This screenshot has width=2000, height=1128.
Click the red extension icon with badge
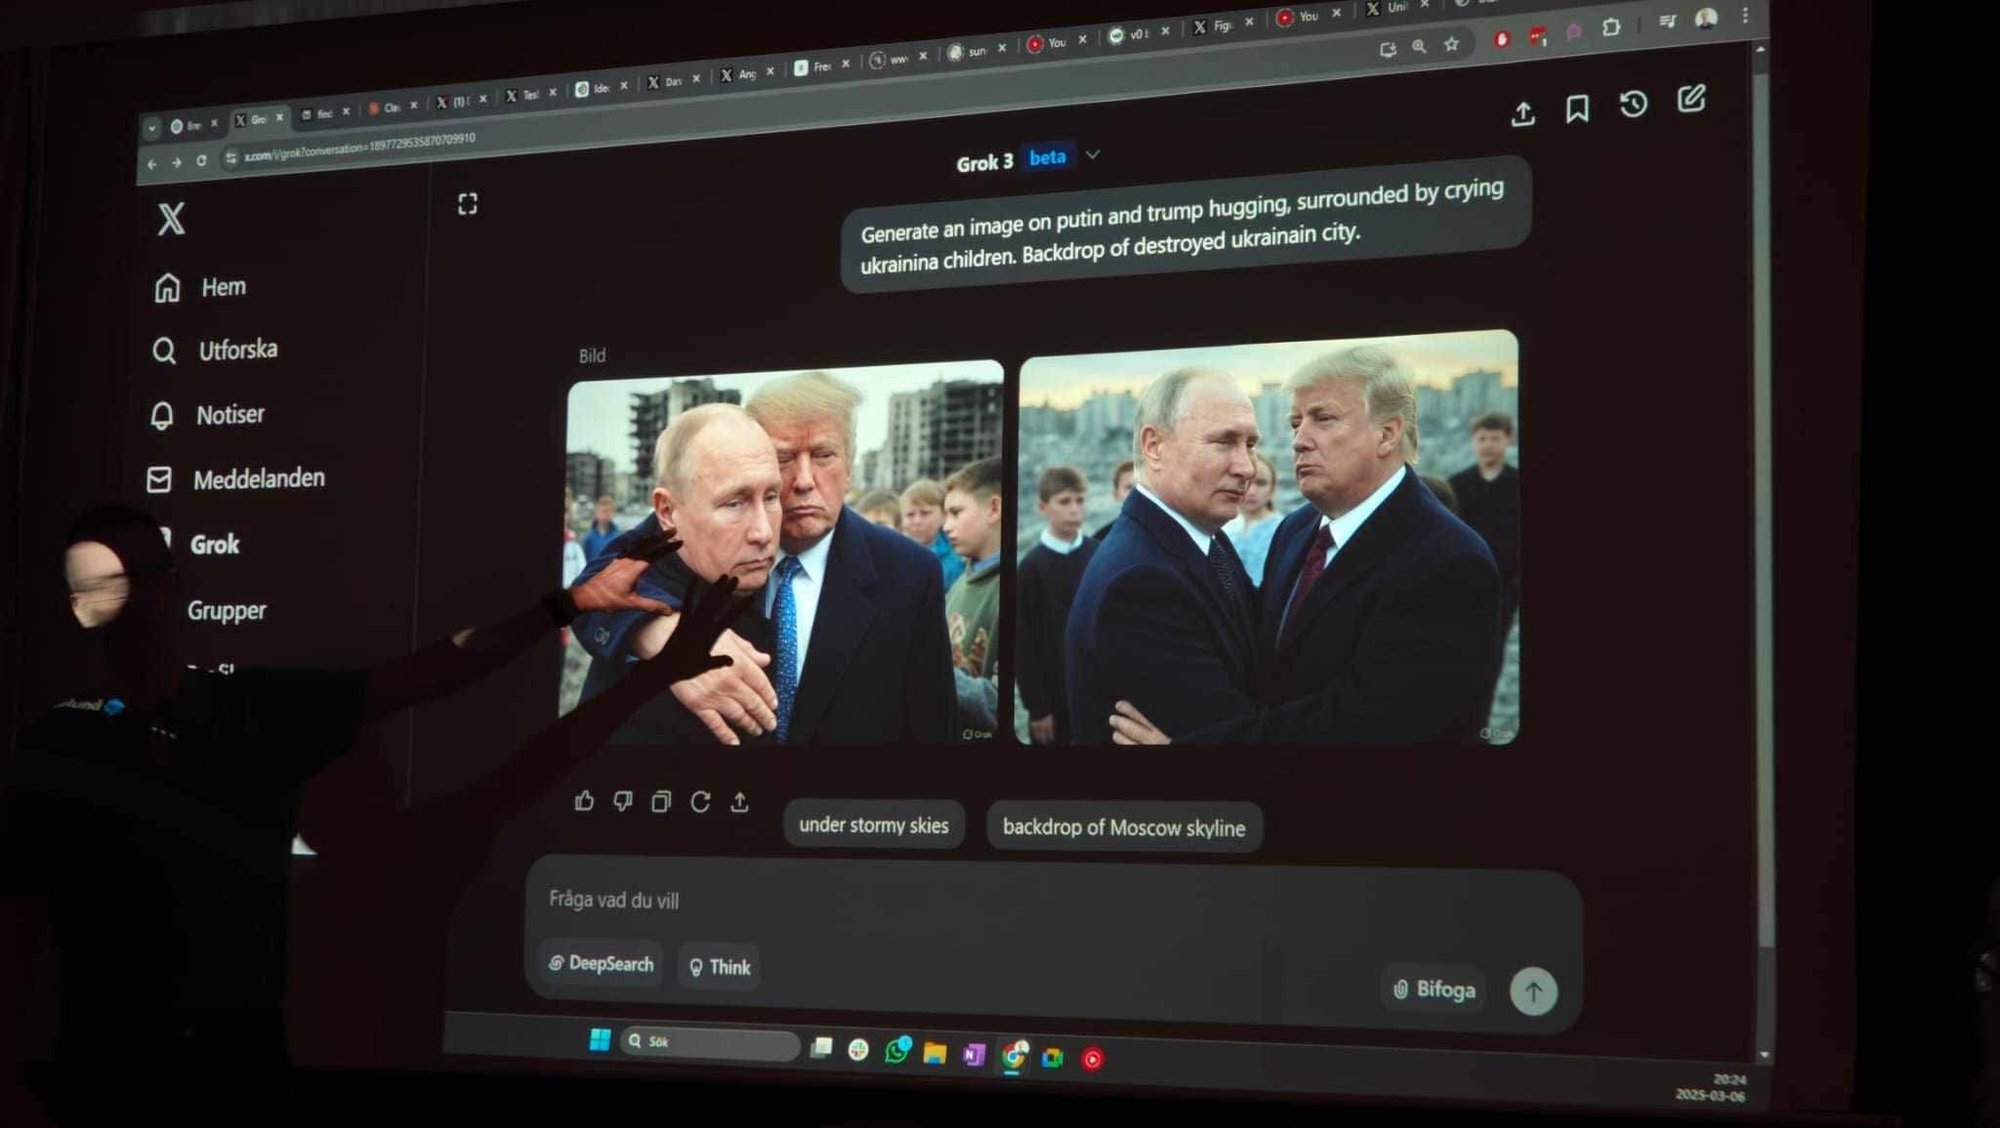tap(1538, 36)
